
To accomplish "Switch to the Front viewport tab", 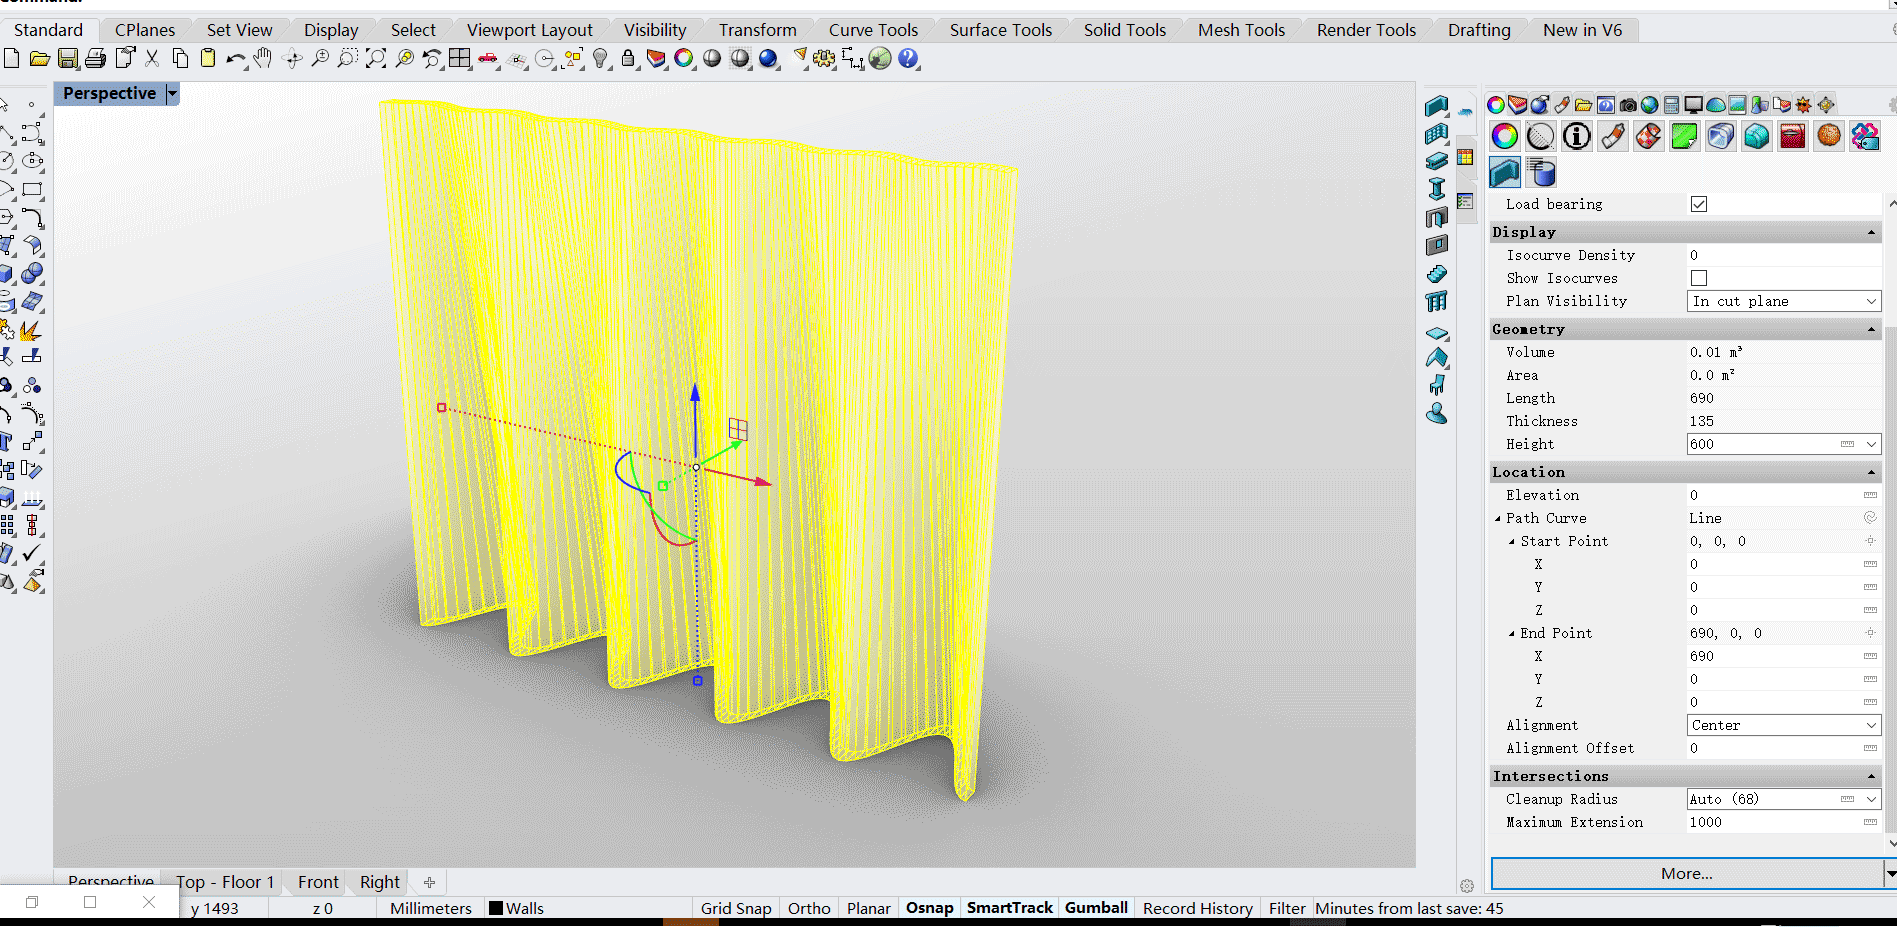I will coord(318,882).
